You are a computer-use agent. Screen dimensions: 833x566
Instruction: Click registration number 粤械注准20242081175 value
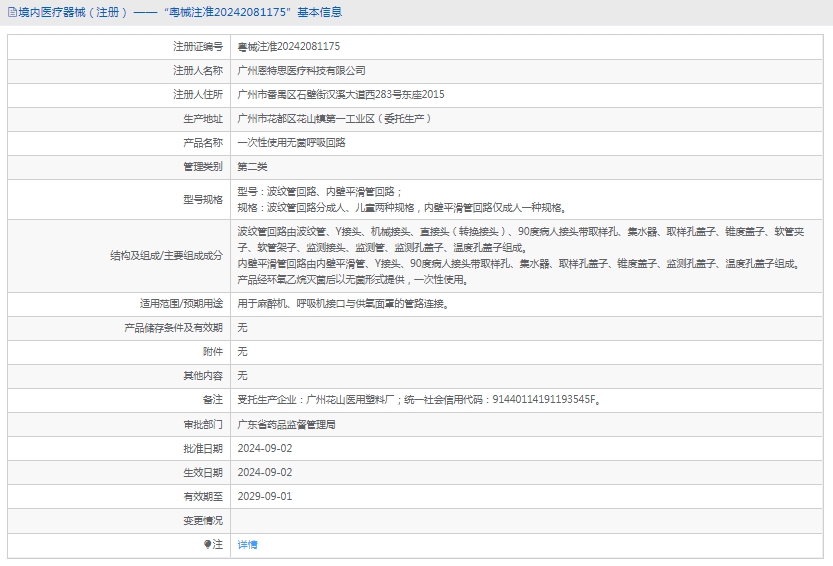288,46
